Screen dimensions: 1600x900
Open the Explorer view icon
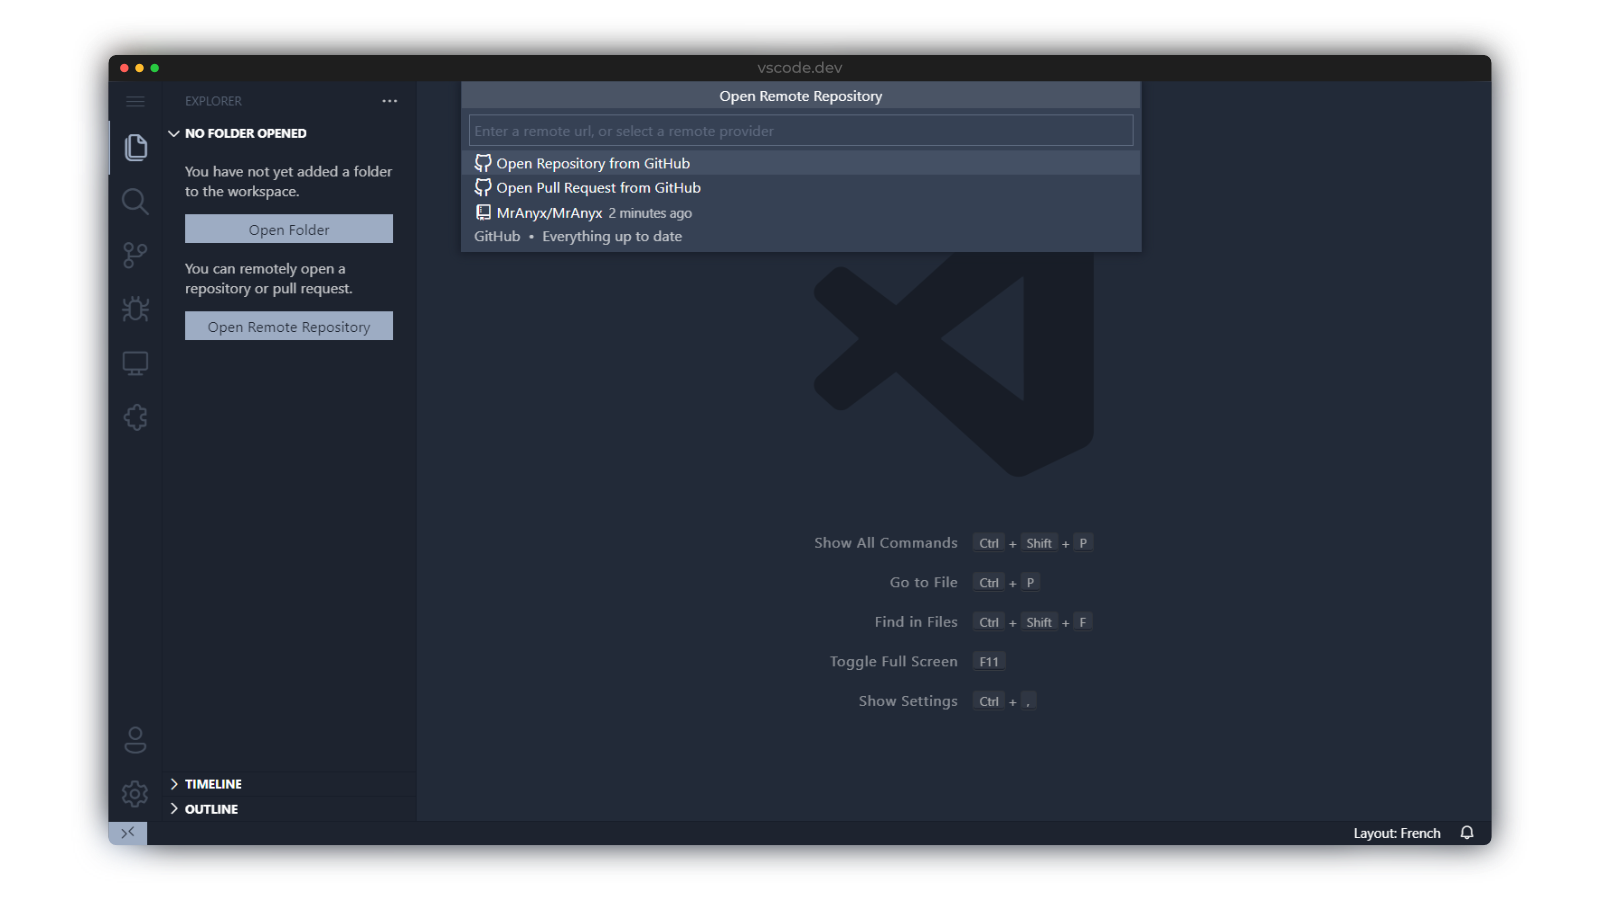pos(135,147)
